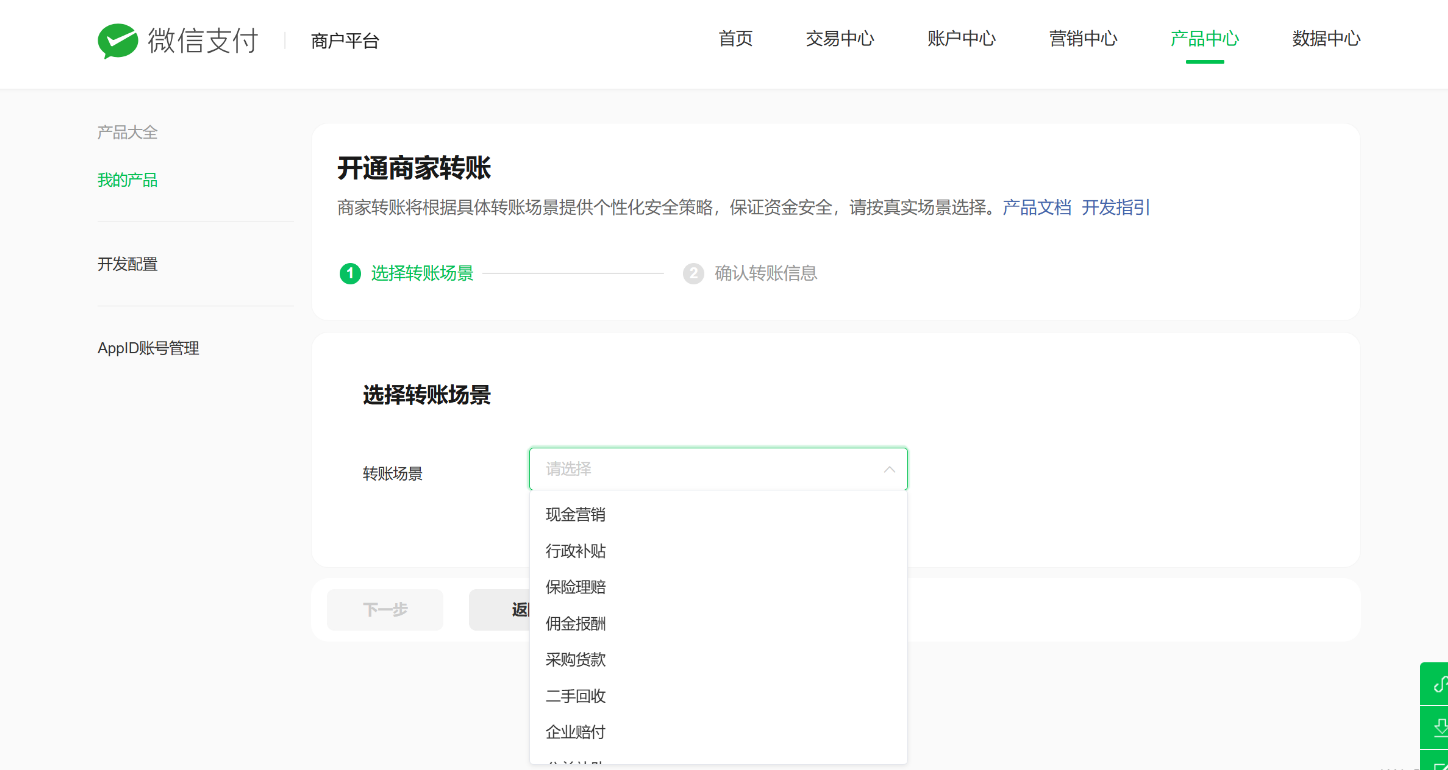Click the step 2 gray circle indicator
Image resolution: width=1448 pixels, height=770 pixels.
[693, 274]
